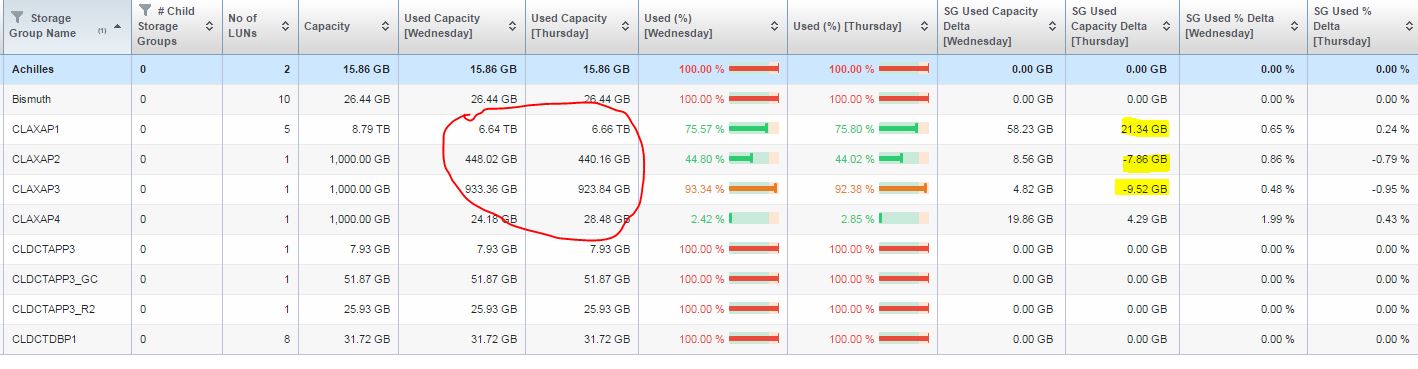Viewport: 1418px width, 369px height.
Task: Click Used Capacity [Wednesday] header label
Action: pyautogui.click(x=442, y=26)
